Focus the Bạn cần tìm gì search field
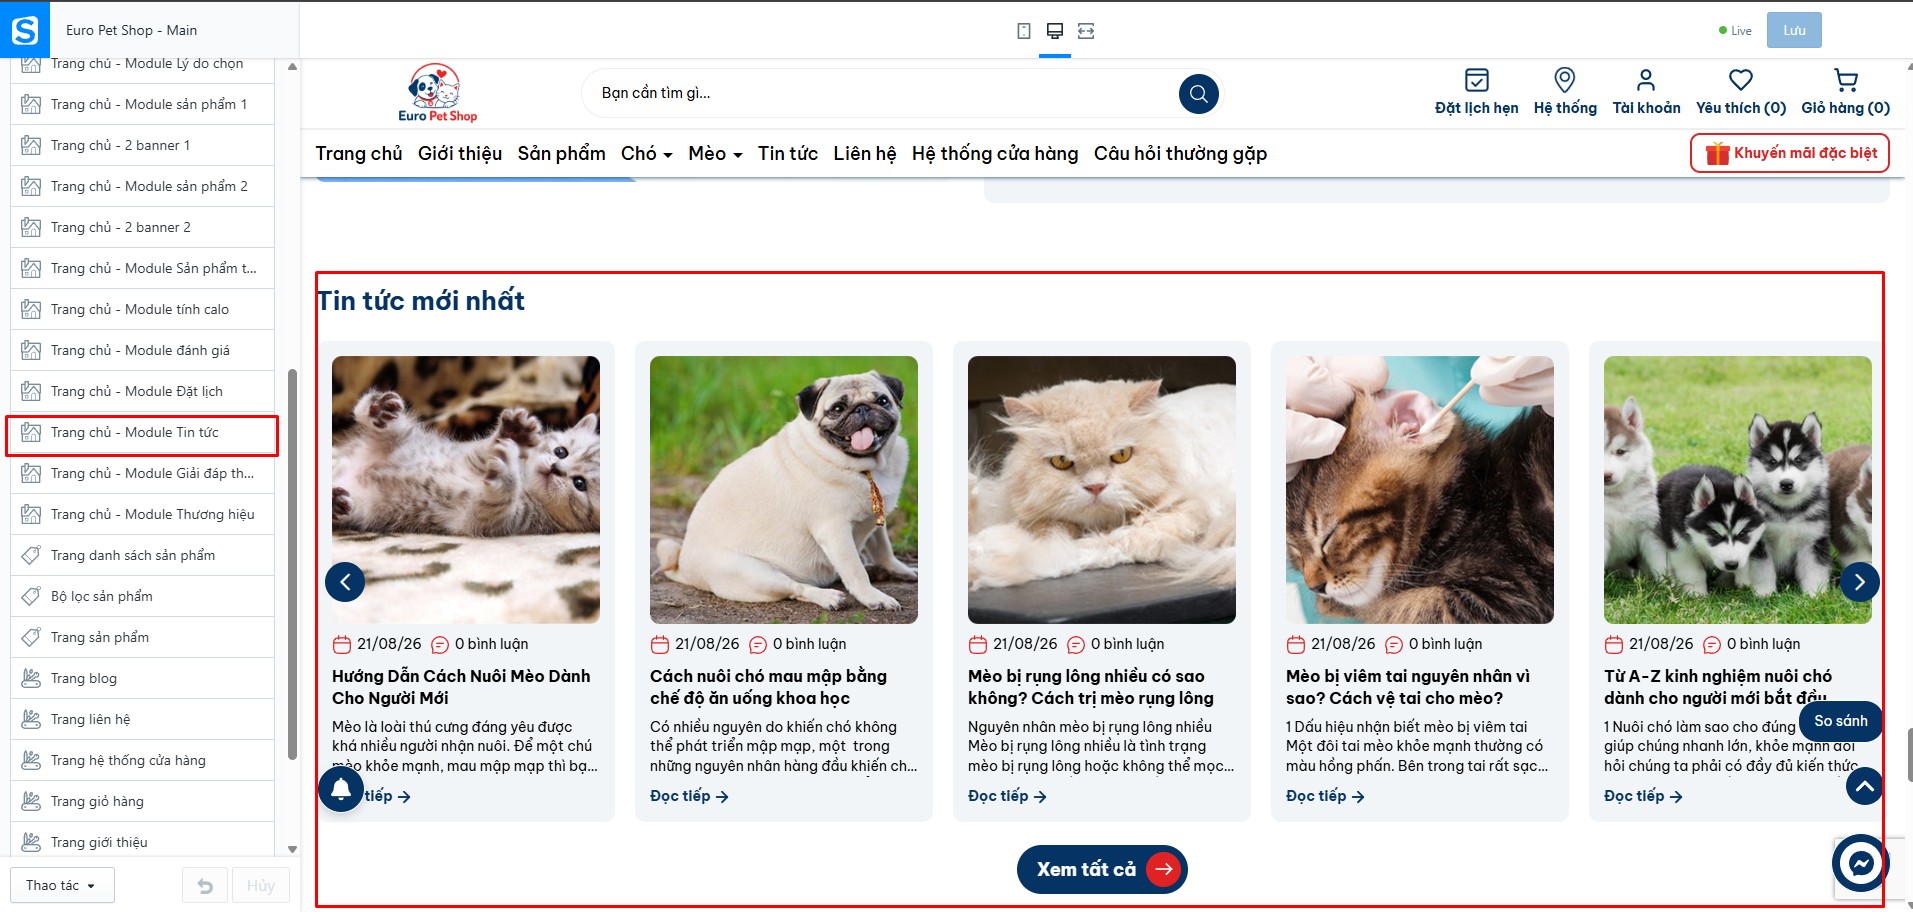1913x912 pixels. [885, 93]
